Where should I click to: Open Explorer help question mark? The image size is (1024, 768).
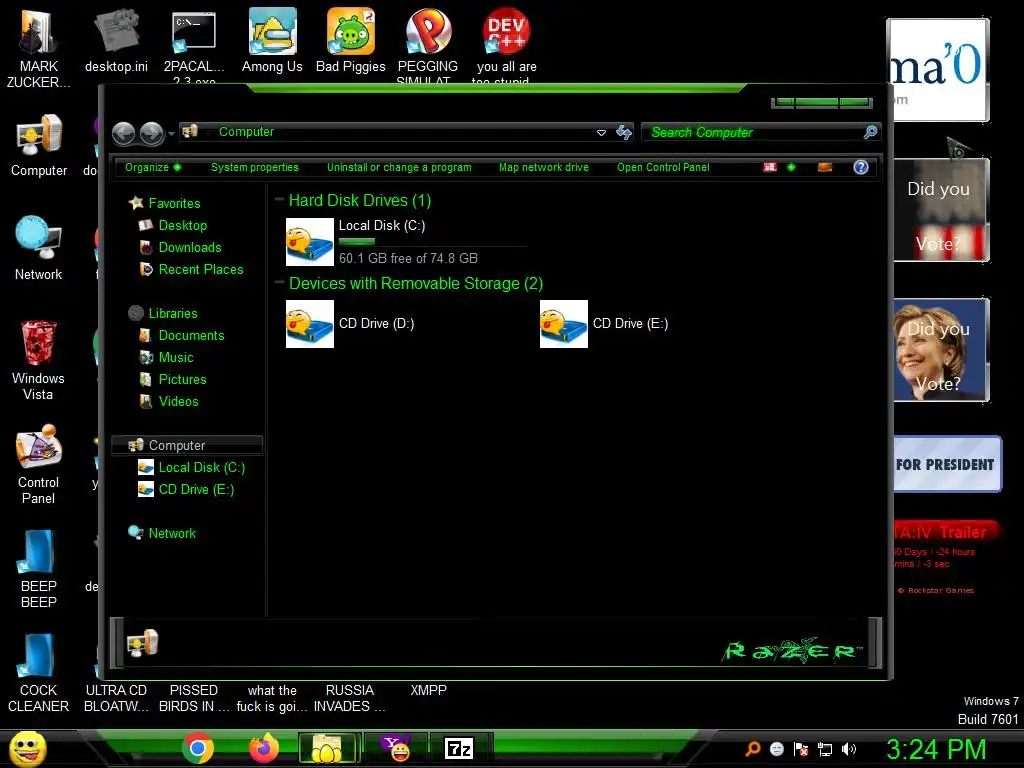click(x=861, y=167)
